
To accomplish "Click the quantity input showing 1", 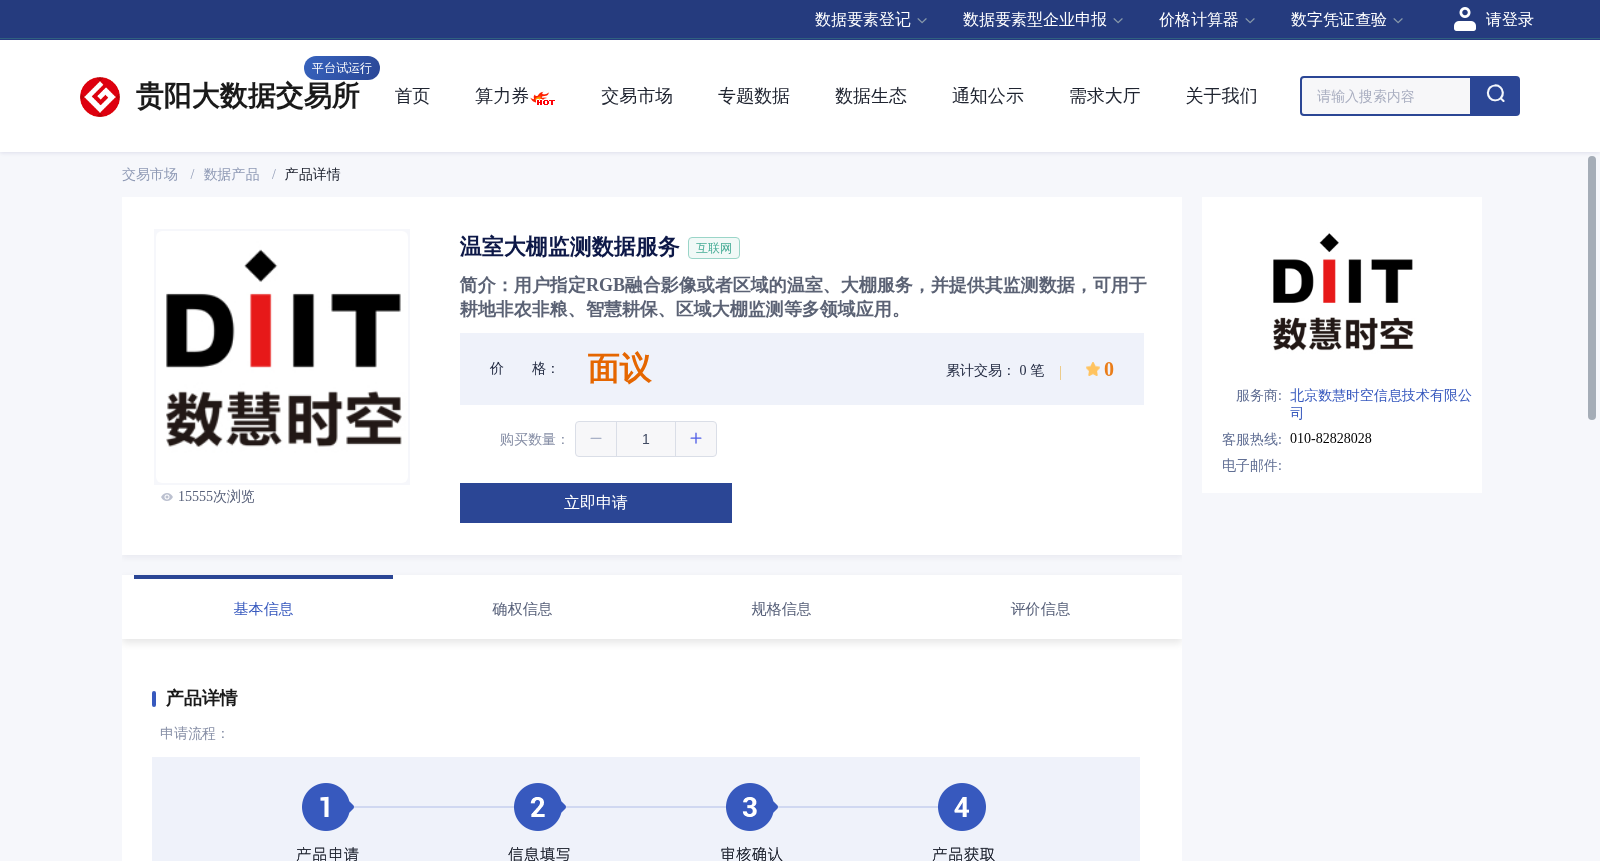I will pos(646,439).
